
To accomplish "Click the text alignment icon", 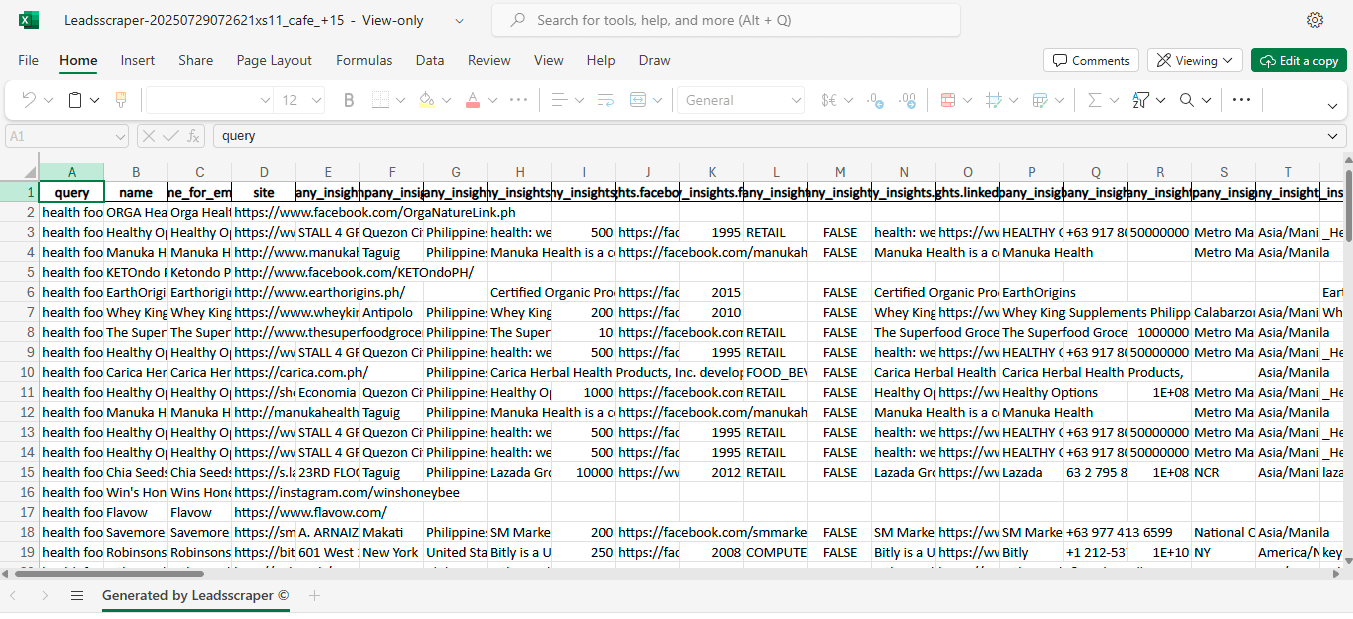I will click(x=559, y=100).
